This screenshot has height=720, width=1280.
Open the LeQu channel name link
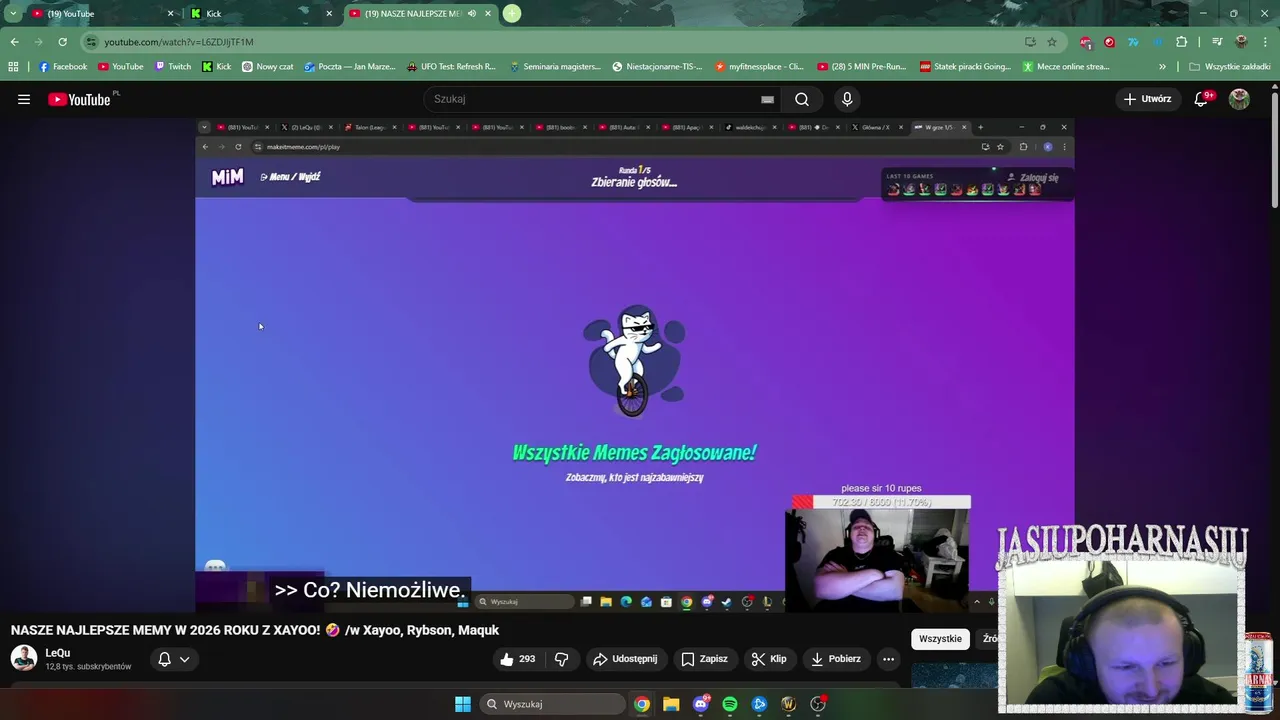click(58, 653)
